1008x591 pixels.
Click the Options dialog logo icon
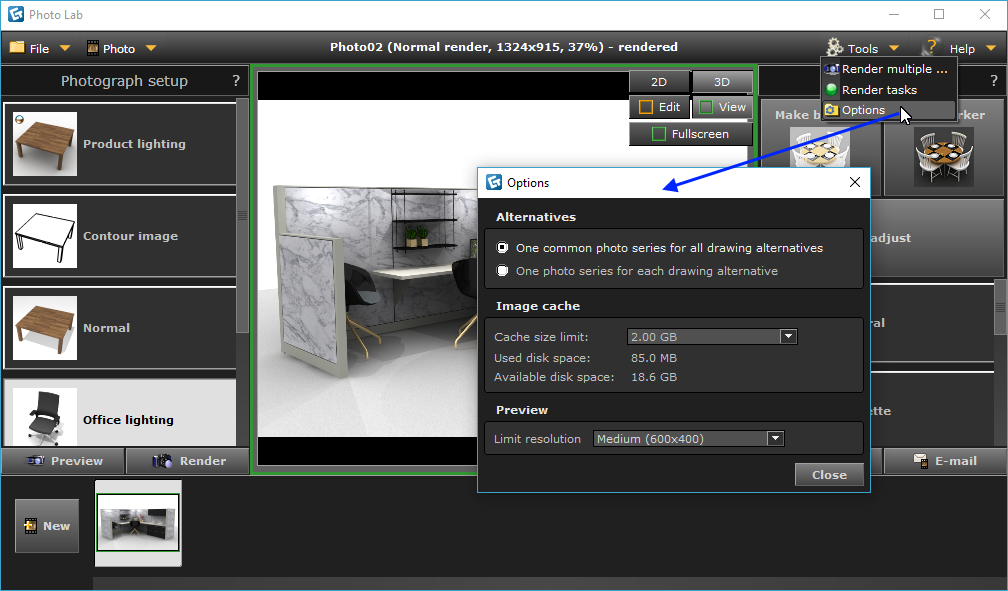[x=494, y=183]
